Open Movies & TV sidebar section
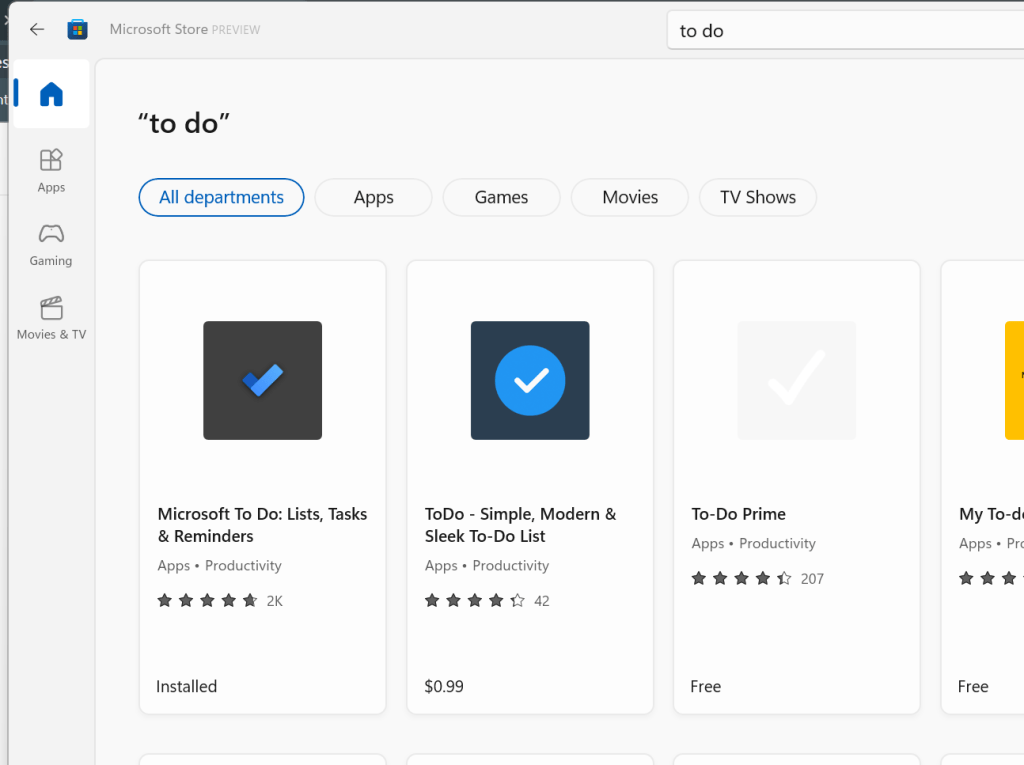The height and width of the screenshot is (765, 1024). [51, 317]
